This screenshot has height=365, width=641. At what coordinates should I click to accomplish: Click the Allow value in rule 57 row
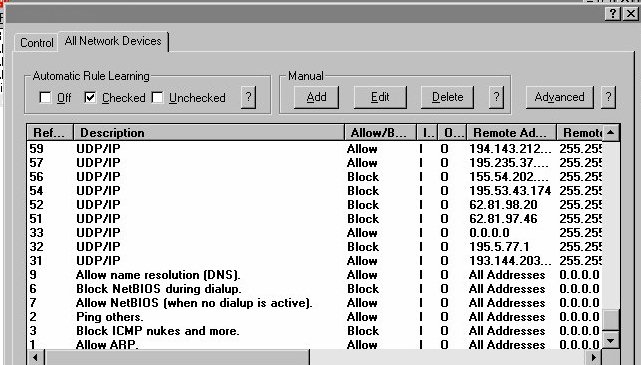coord(362,163)
